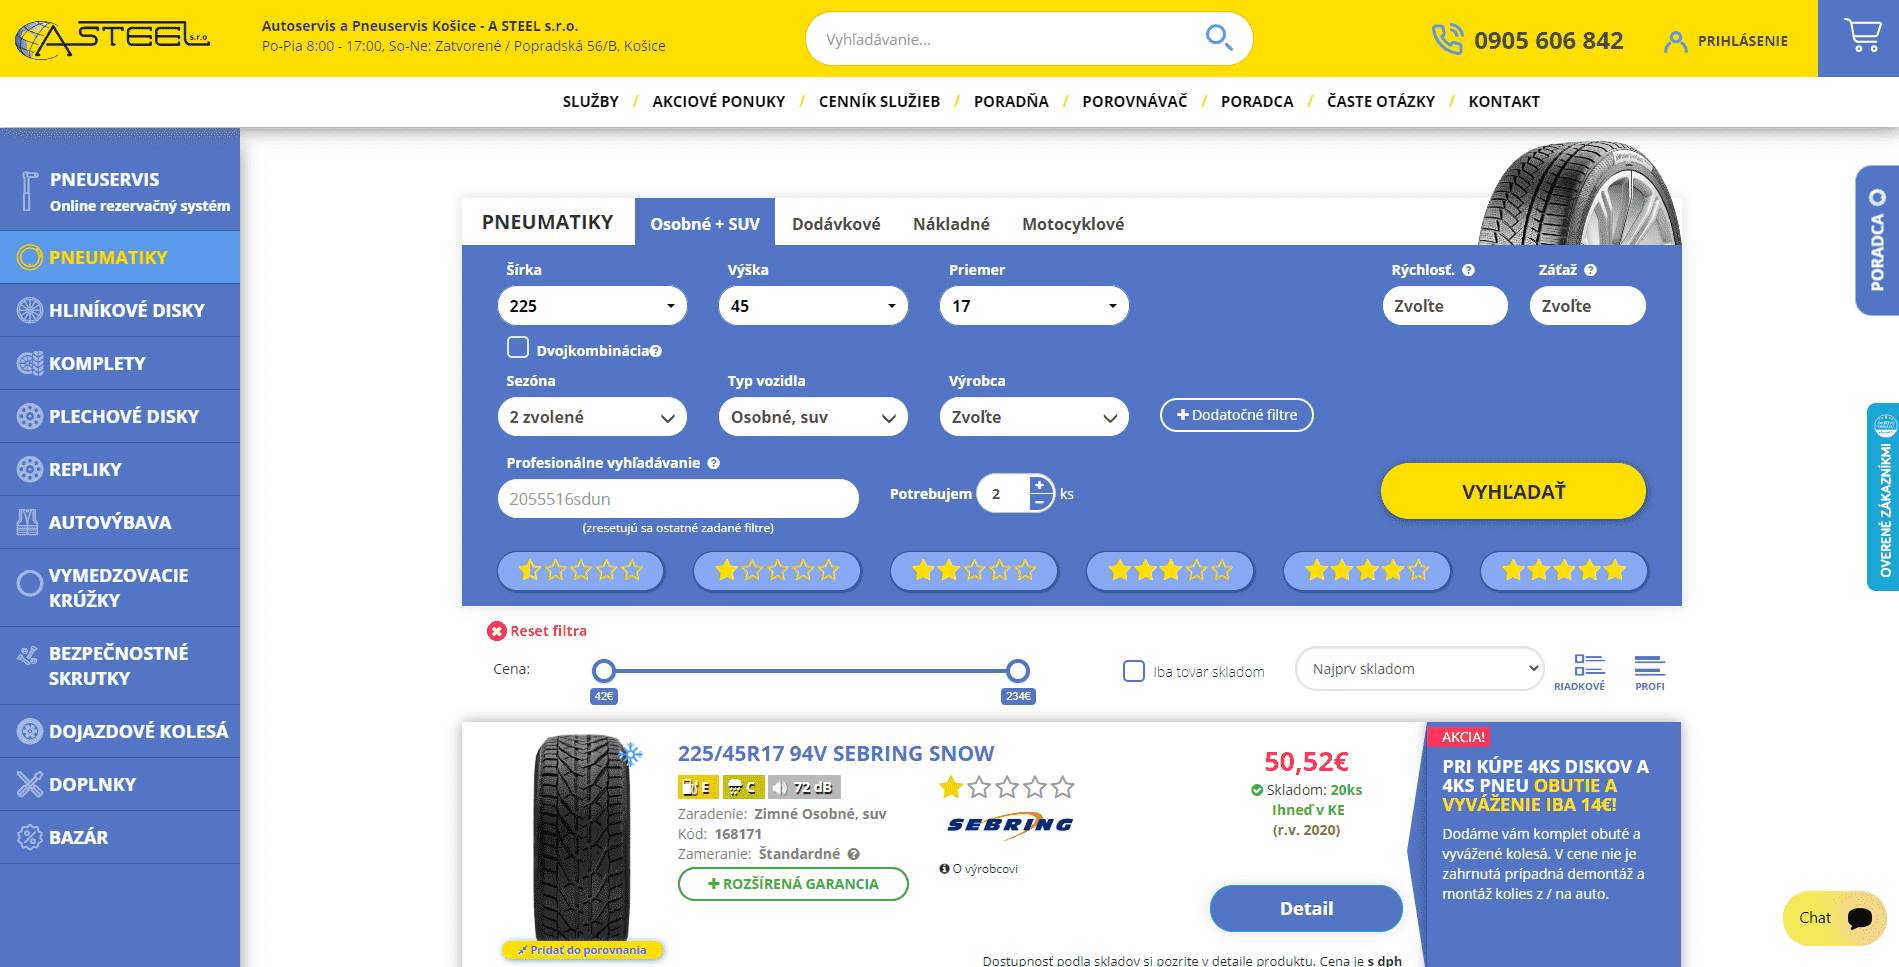Click the Profesionálne vyhľadávanie input field
This screenshot has width=1899, height=967.
(x=677, y=499)
